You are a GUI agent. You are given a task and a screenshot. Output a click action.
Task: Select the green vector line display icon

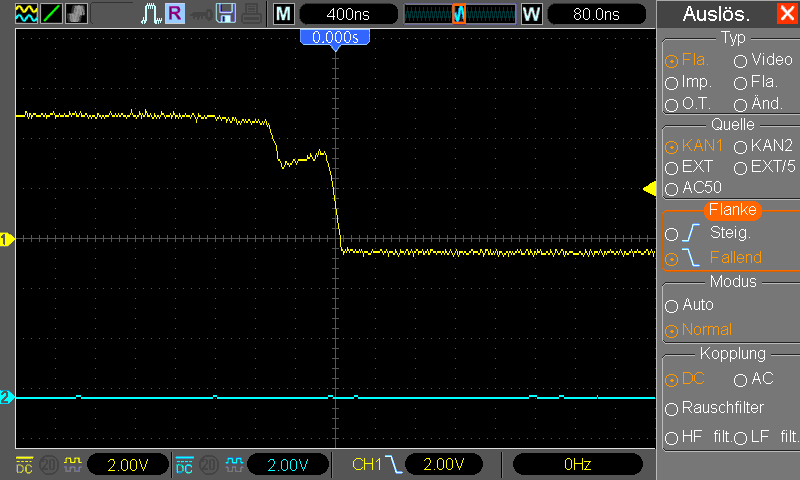pos(51,13)
